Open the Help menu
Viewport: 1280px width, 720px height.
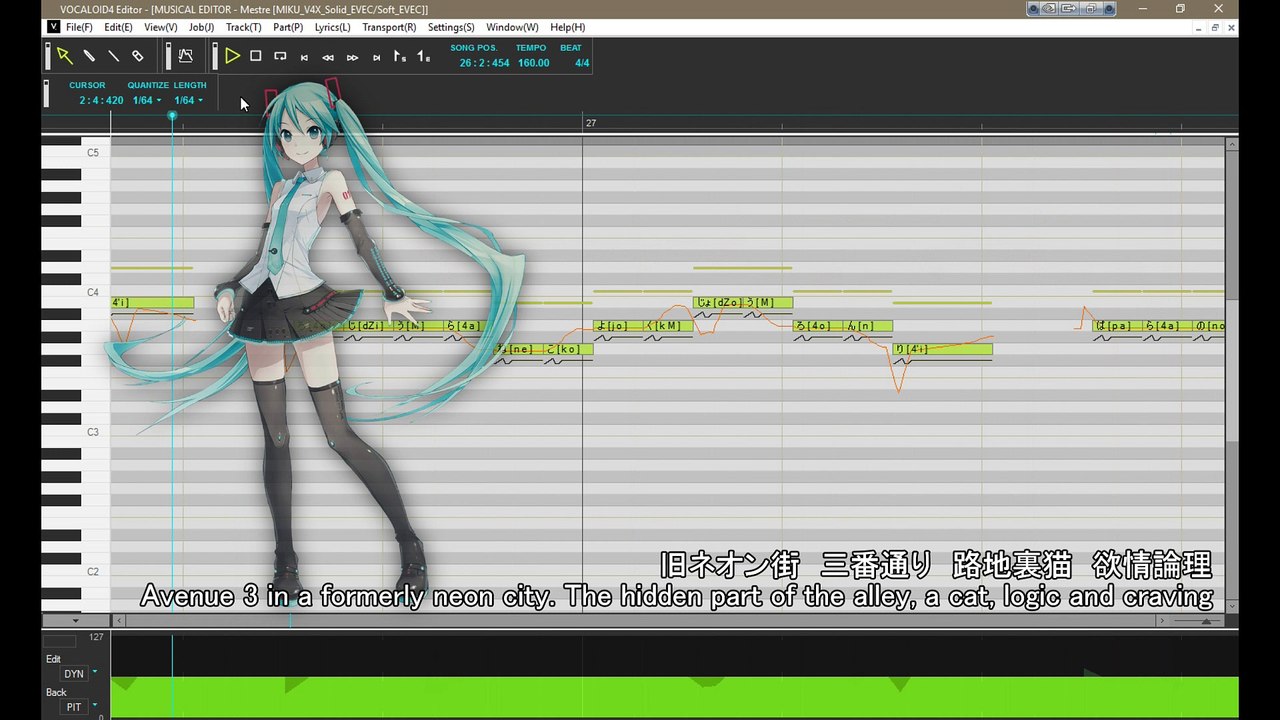click(x=567, y=27)
